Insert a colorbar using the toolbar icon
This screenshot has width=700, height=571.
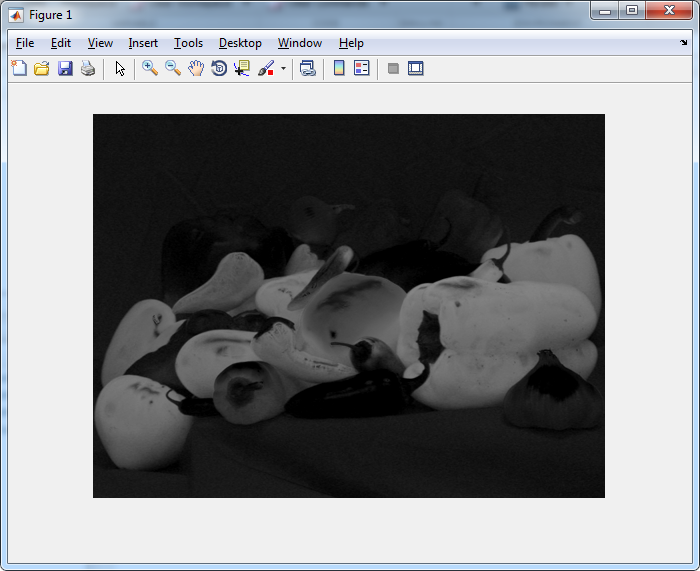point(339,69)
